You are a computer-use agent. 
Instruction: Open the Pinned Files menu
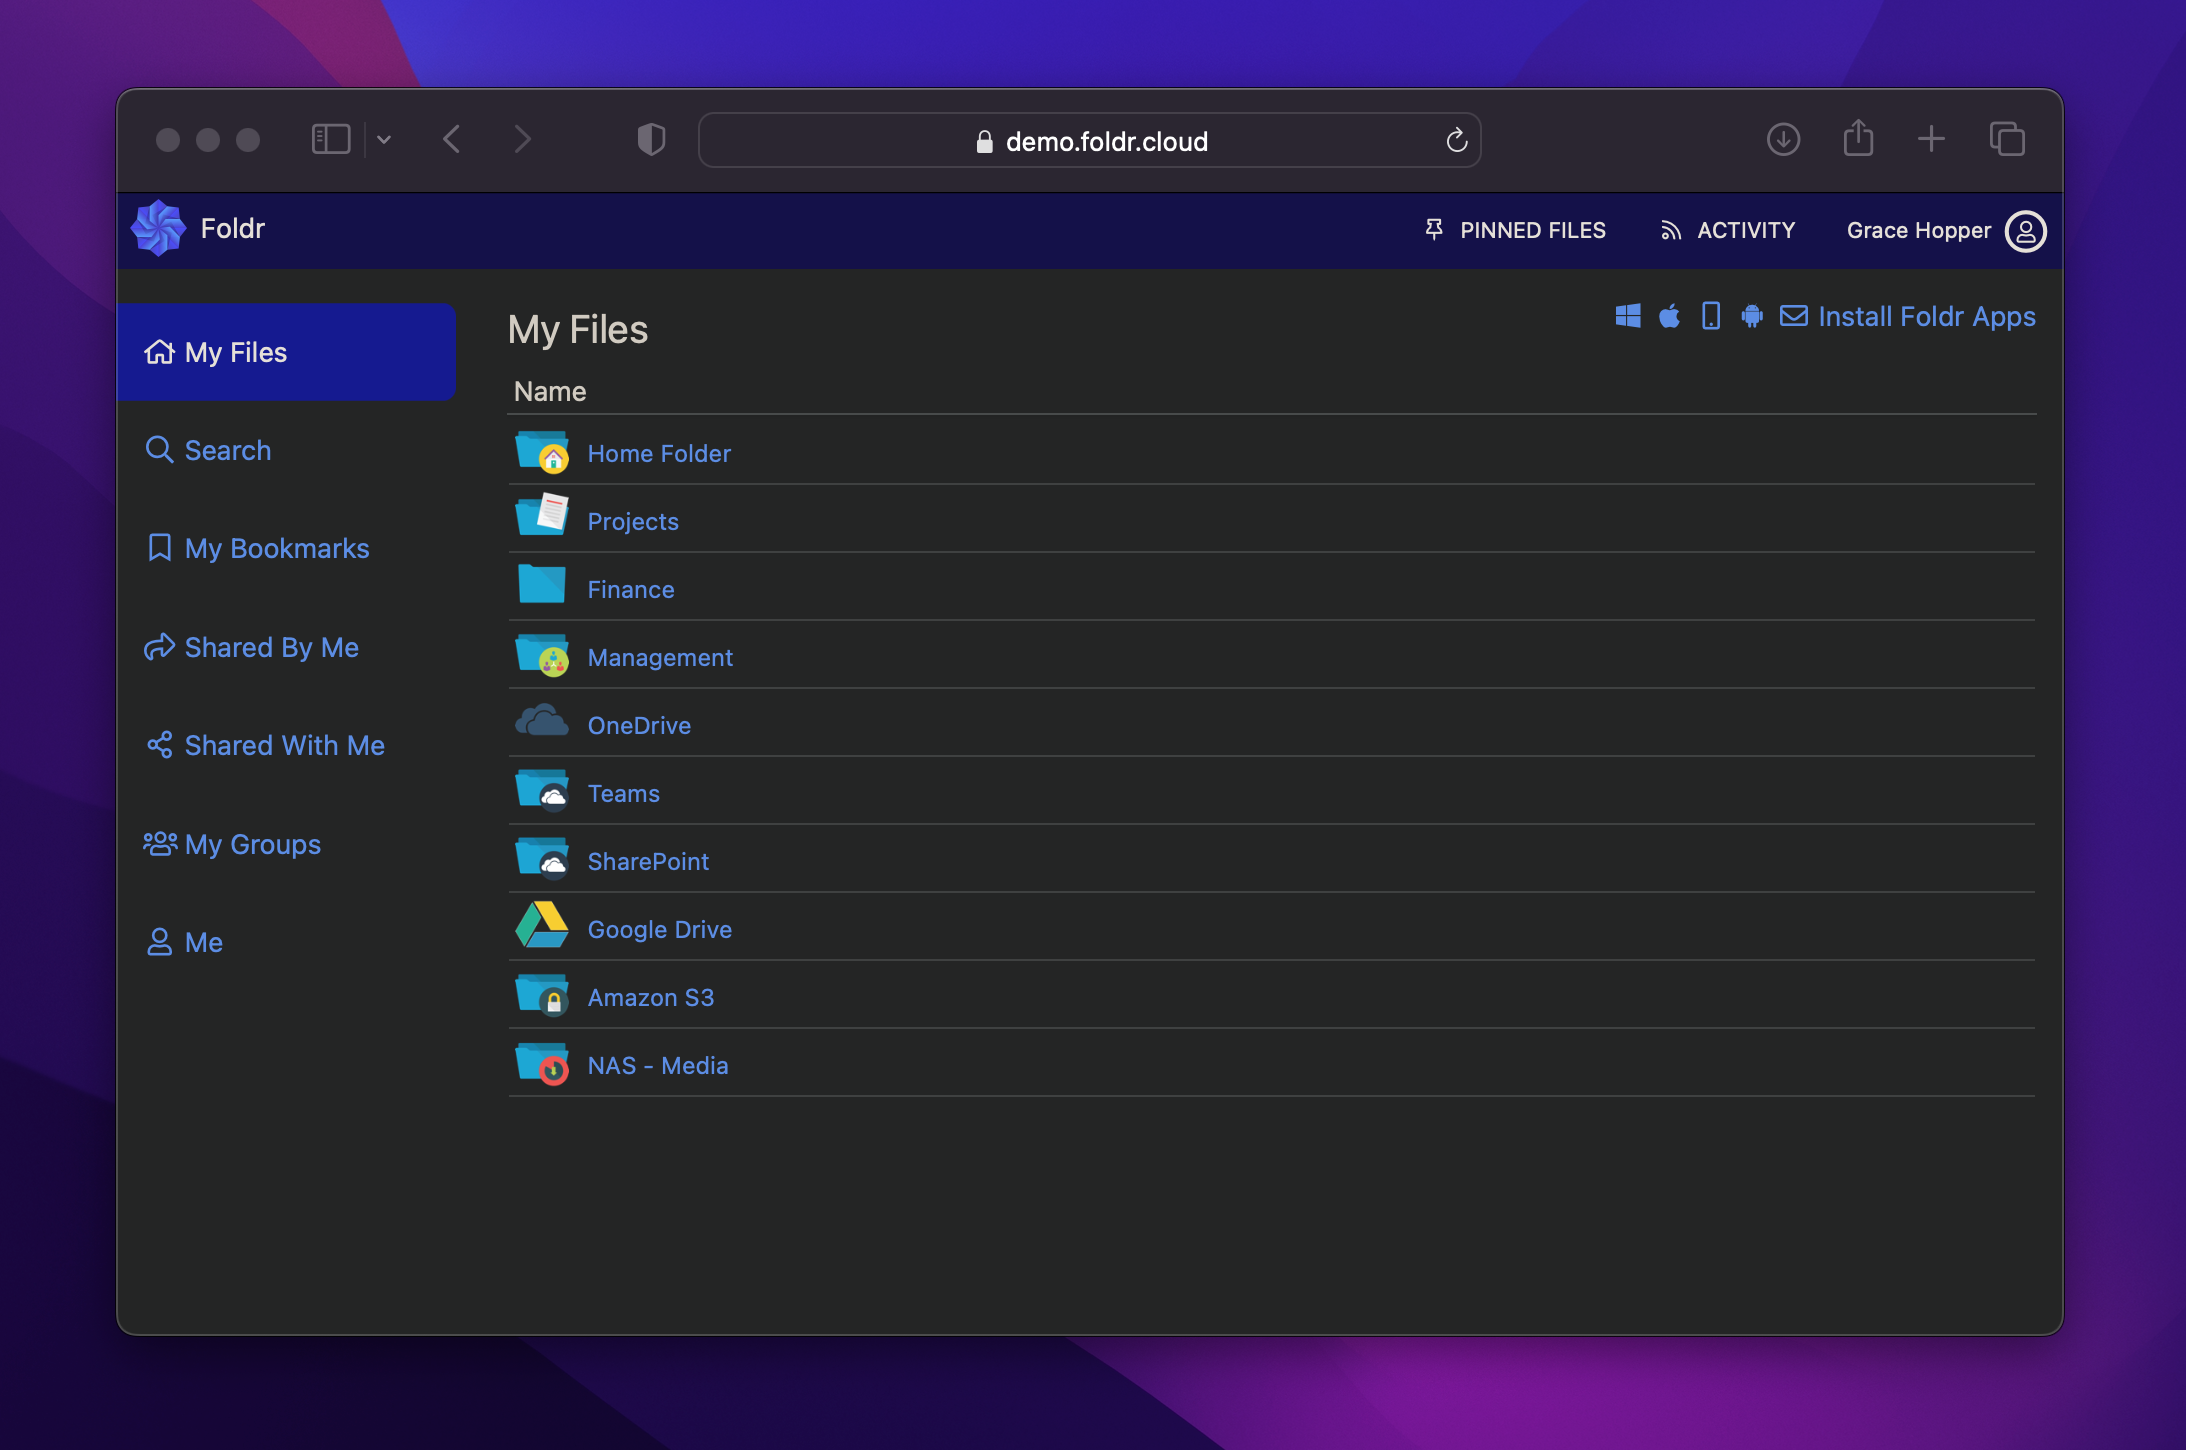tap(1515, 231)
